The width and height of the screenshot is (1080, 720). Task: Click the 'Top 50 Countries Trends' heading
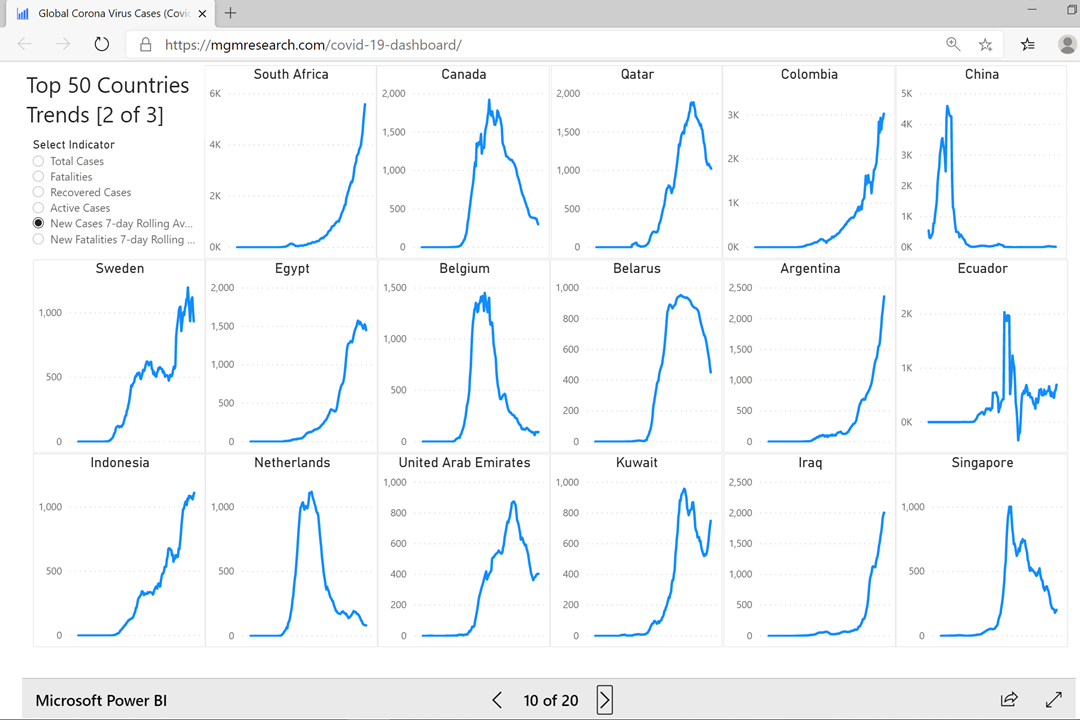[x=107, y=100]
